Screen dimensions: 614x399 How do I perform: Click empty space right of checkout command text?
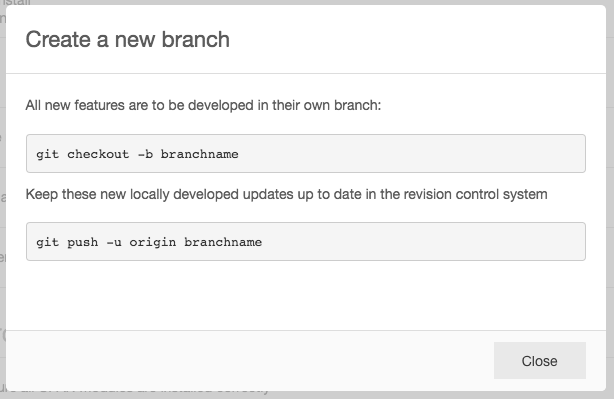[411, 153]
